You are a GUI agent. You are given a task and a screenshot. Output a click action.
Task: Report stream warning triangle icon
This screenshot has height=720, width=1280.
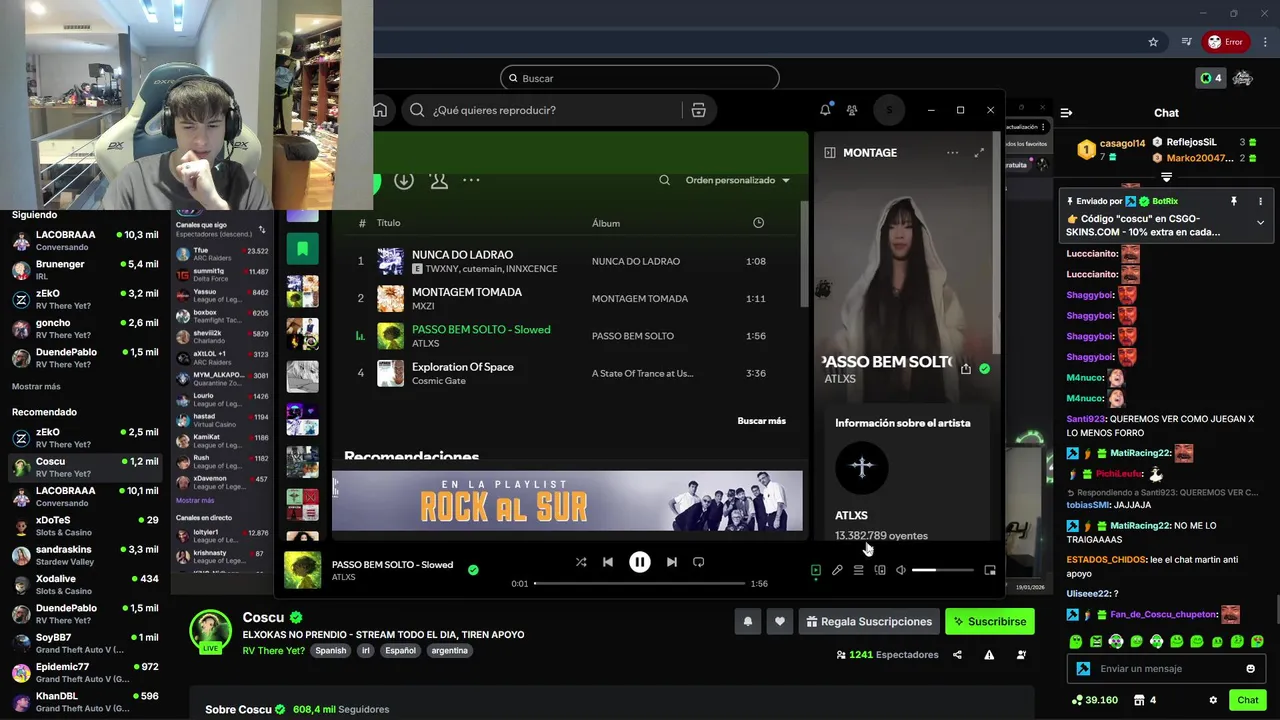coord(989,655)
